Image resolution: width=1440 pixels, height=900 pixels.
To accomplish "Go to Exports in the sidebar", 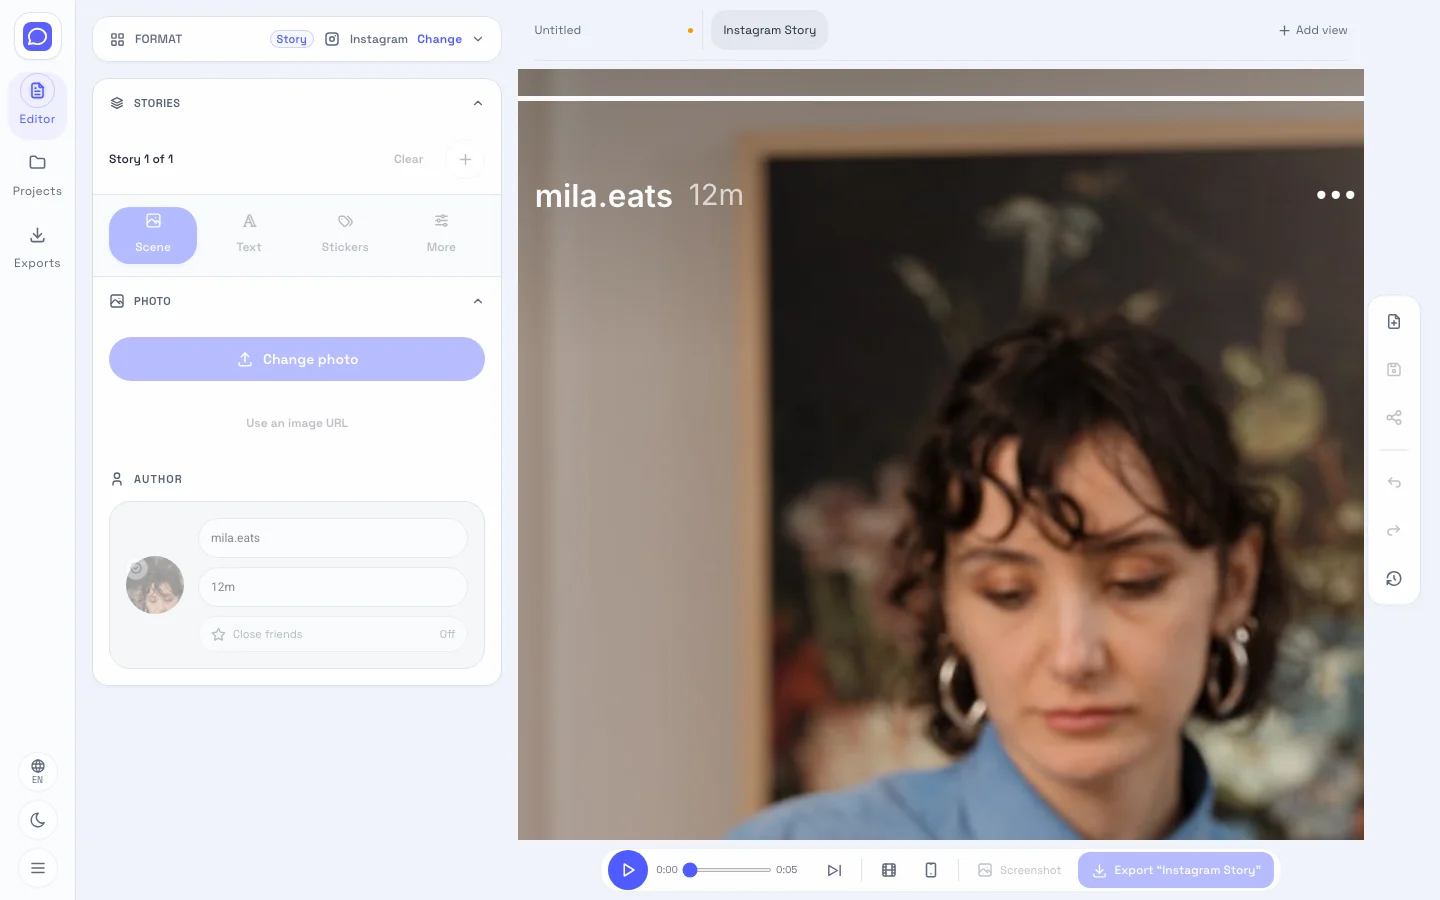I will point(37,247).
